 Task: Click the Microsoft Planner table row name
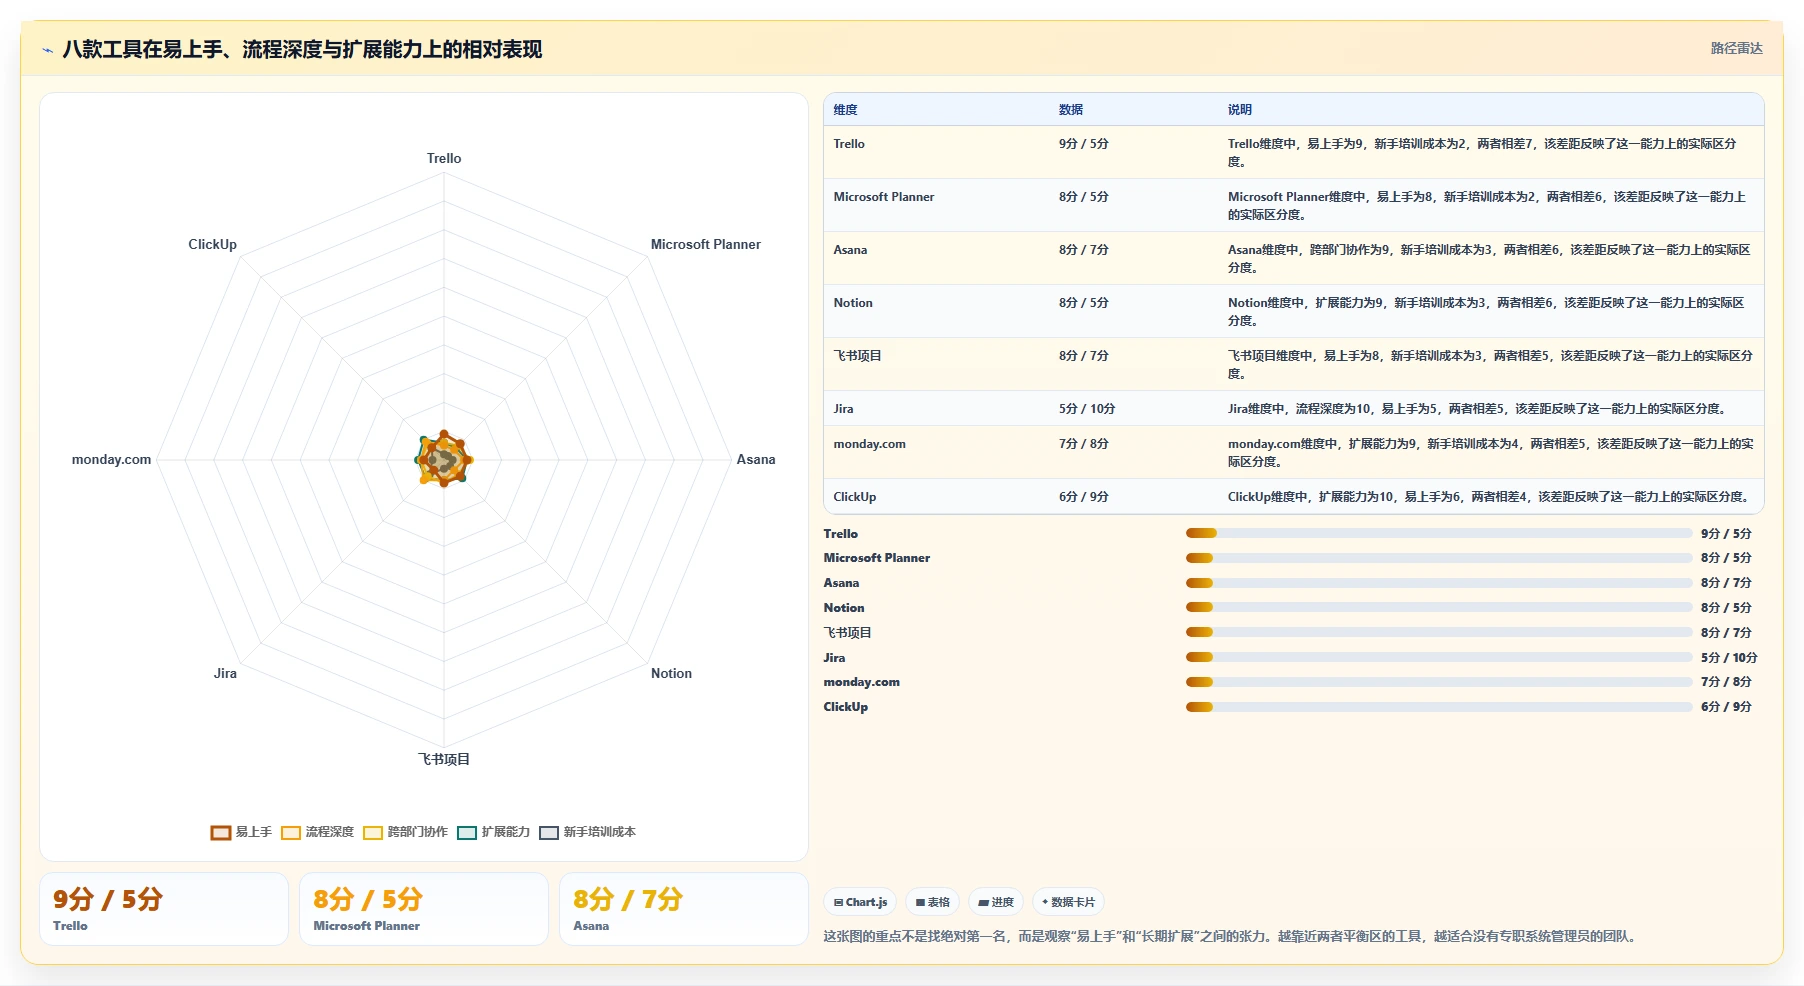point(884,197)
